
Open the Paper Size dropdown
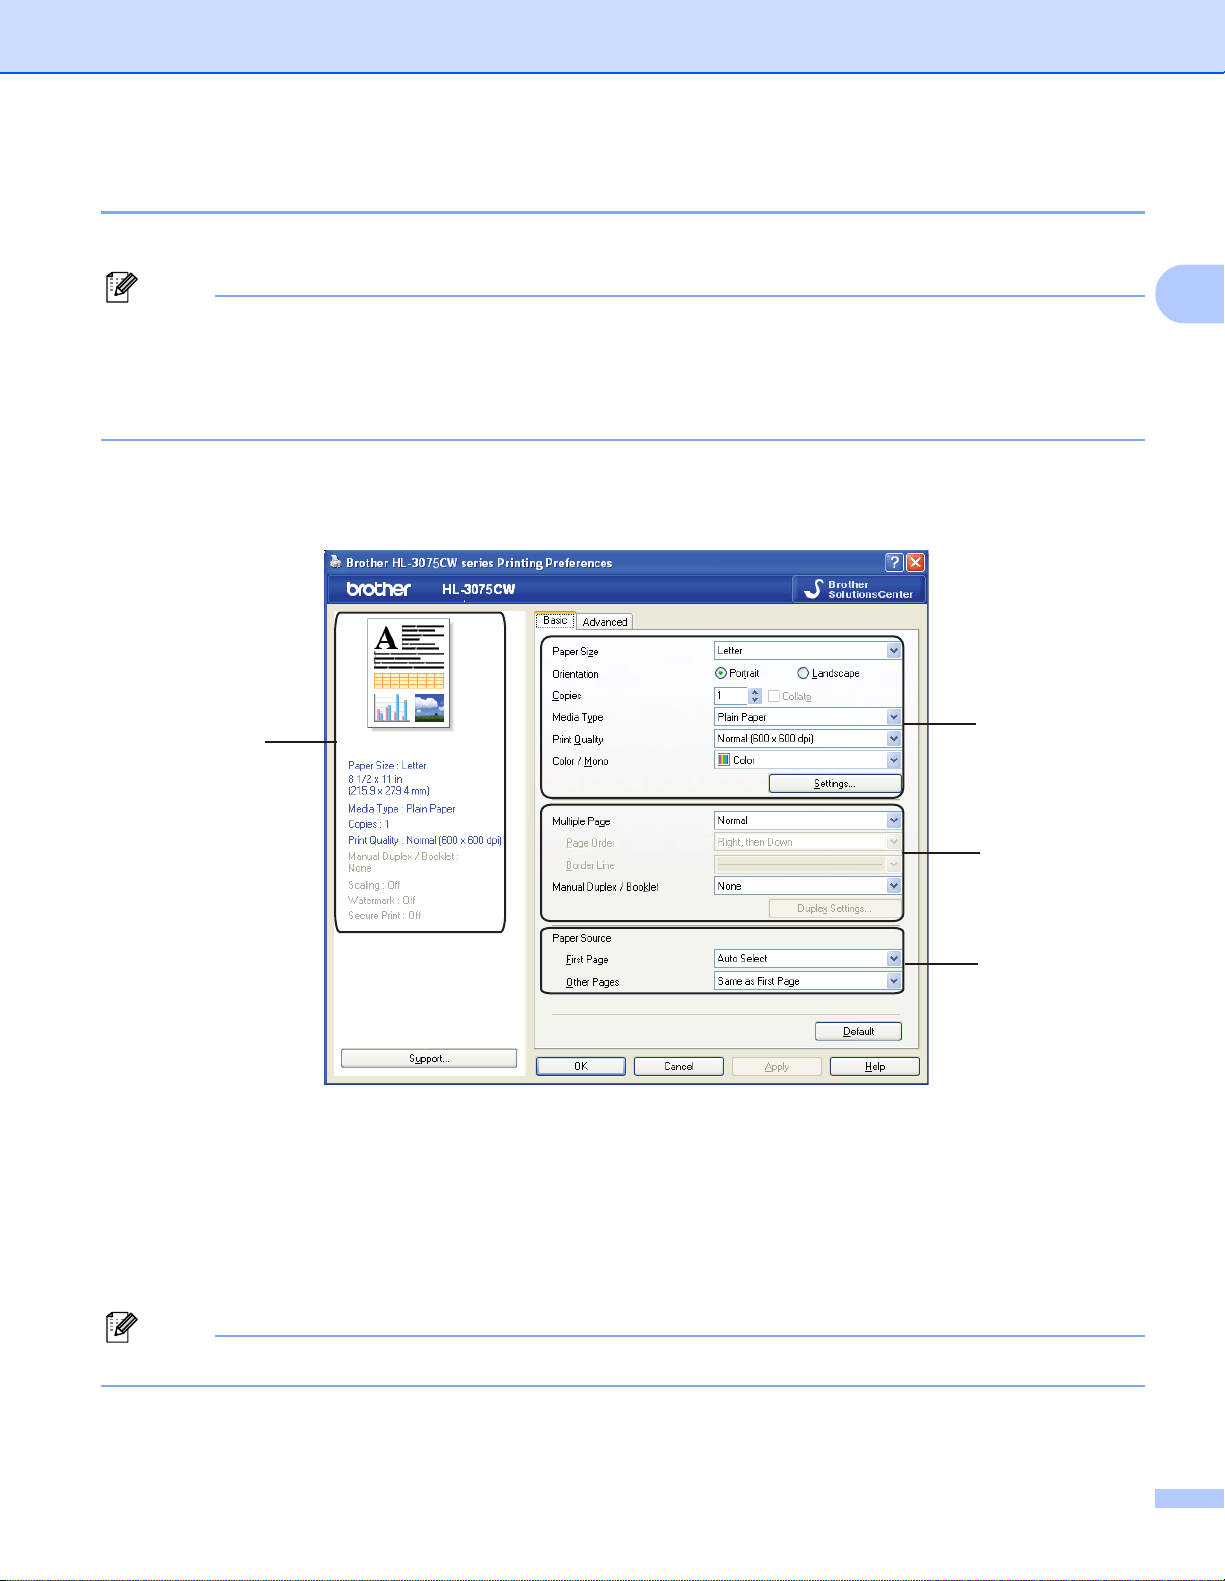pos(808,650)
